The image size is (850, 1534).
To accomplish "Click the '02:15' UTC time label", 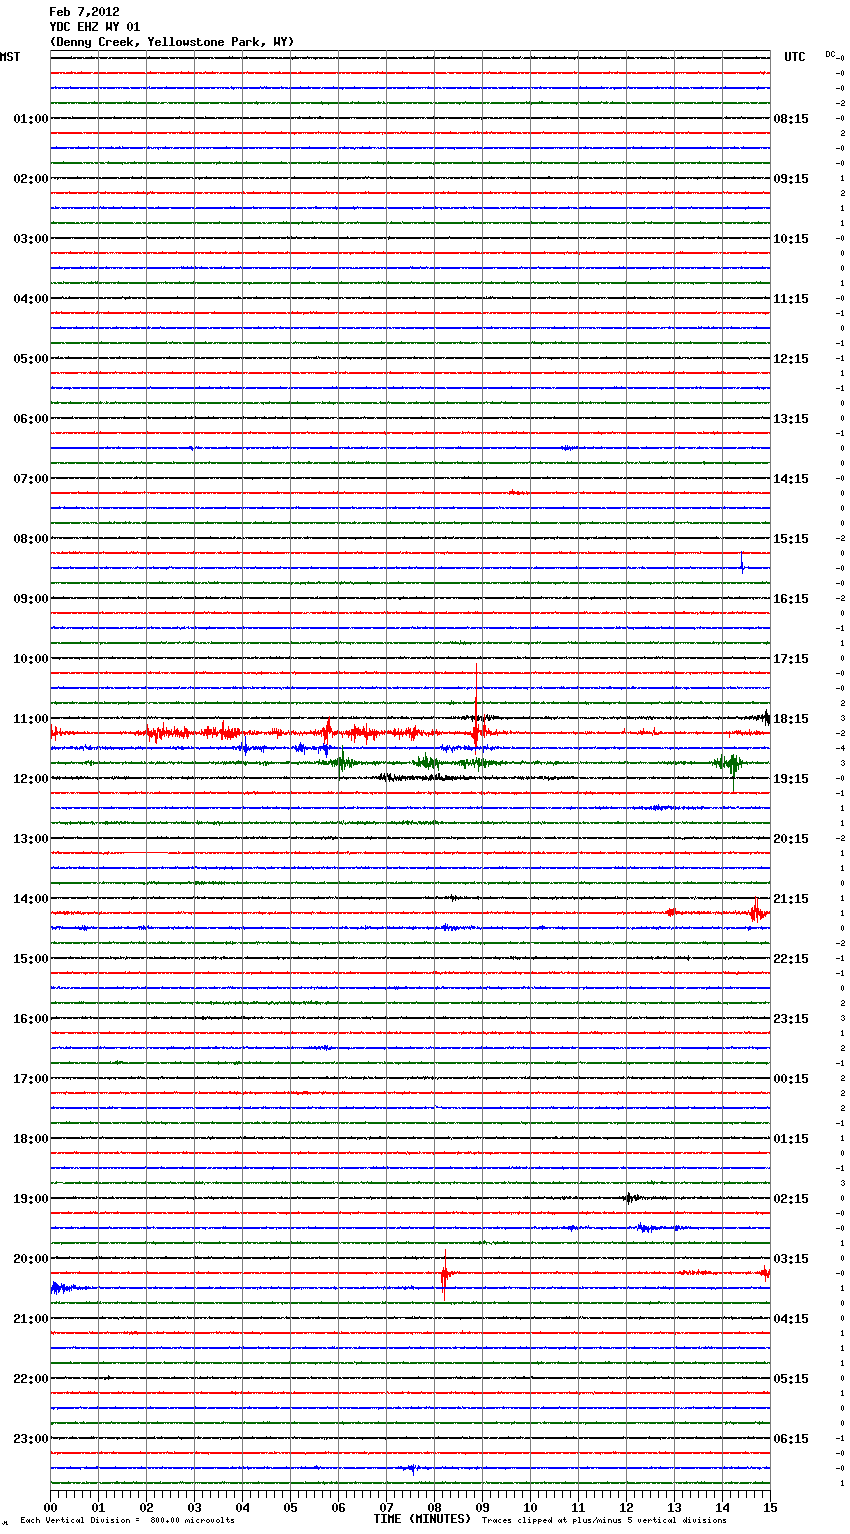I will point(791,1198).
